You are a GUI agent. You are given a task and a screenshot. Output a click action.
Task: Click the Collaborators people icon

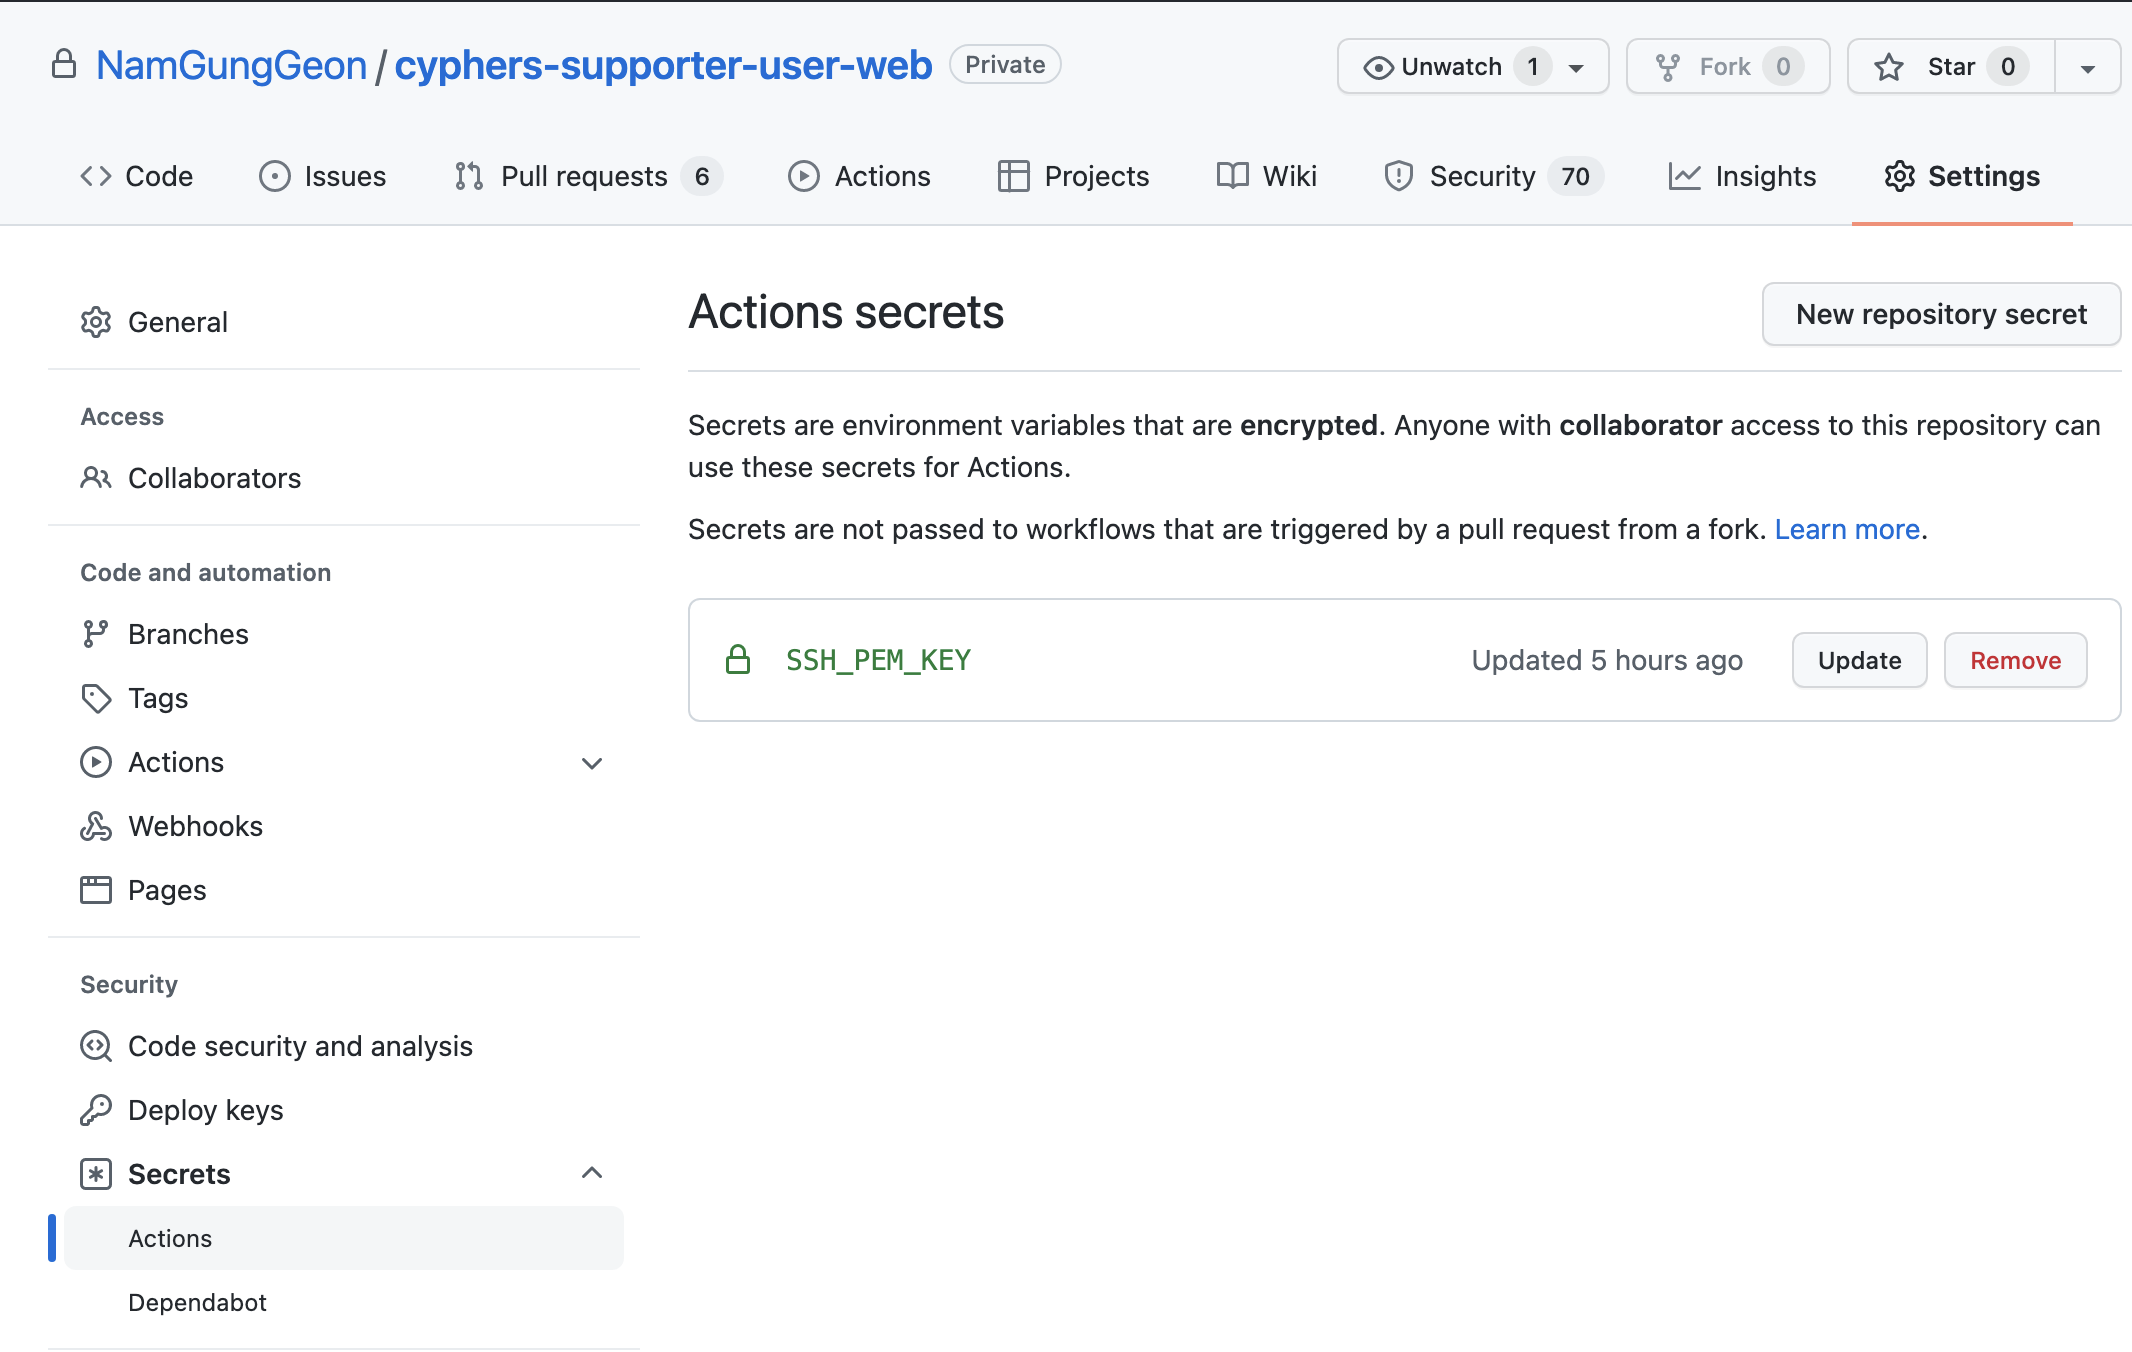pyautogui.click(x=96, y=478)
